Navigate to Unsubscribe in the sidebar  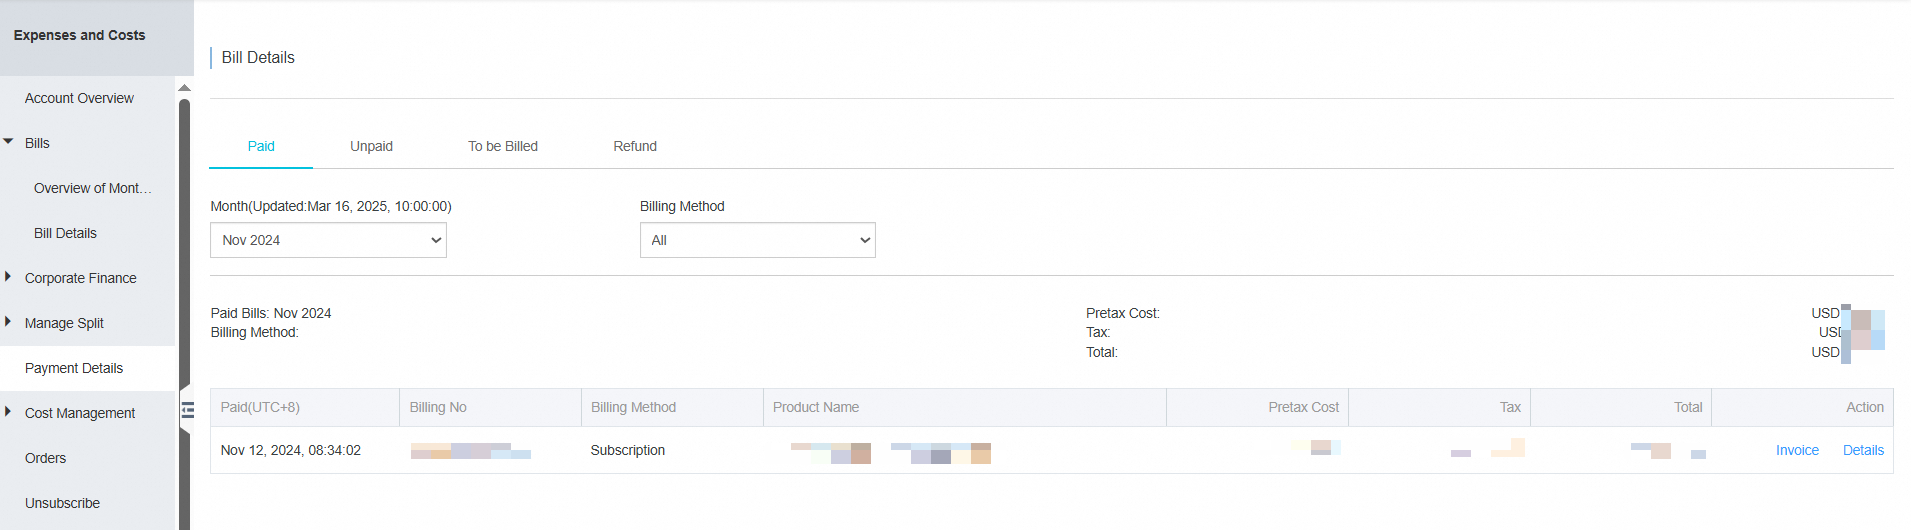coord(62,503)
